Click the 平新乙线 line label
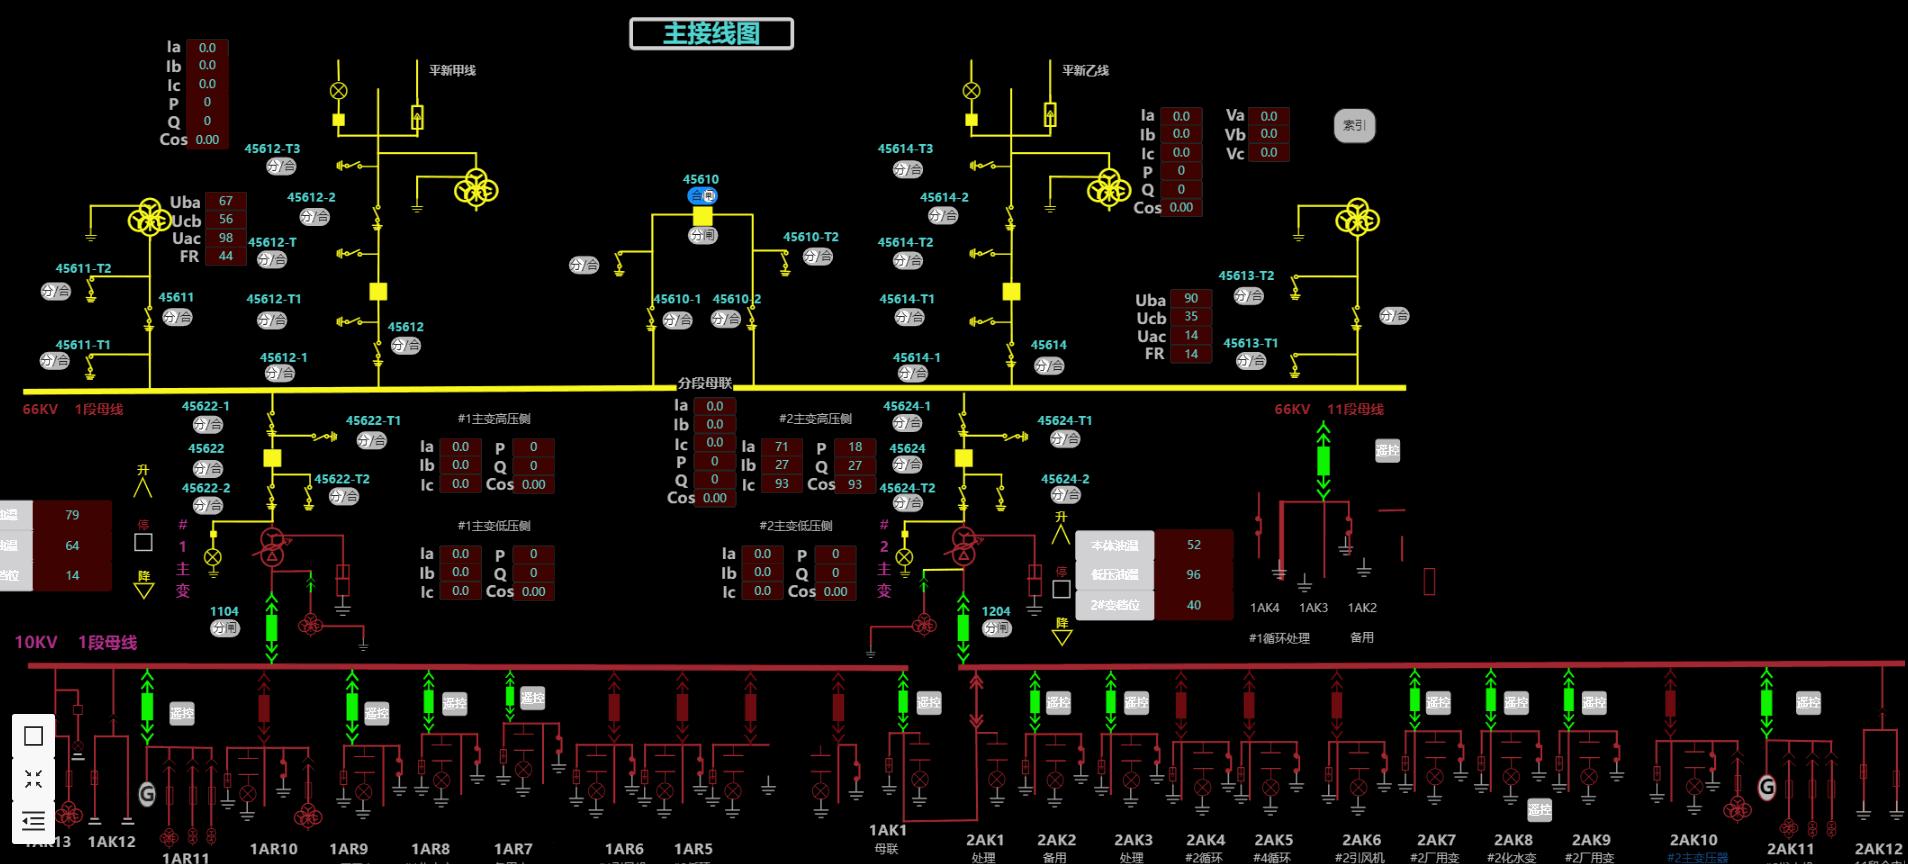The width and height of the screenshot is (1908, 864). [x=1085, y=70]
